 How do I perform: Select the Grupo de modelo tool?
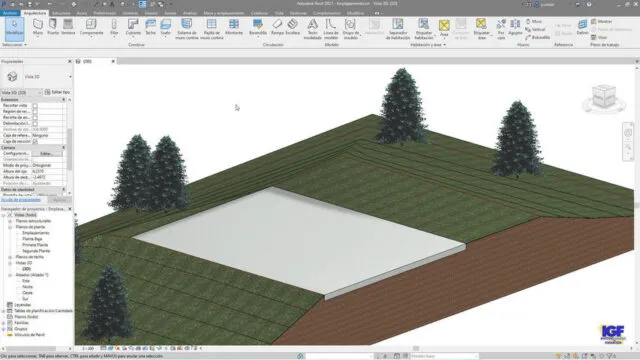[x=350, y=29]
